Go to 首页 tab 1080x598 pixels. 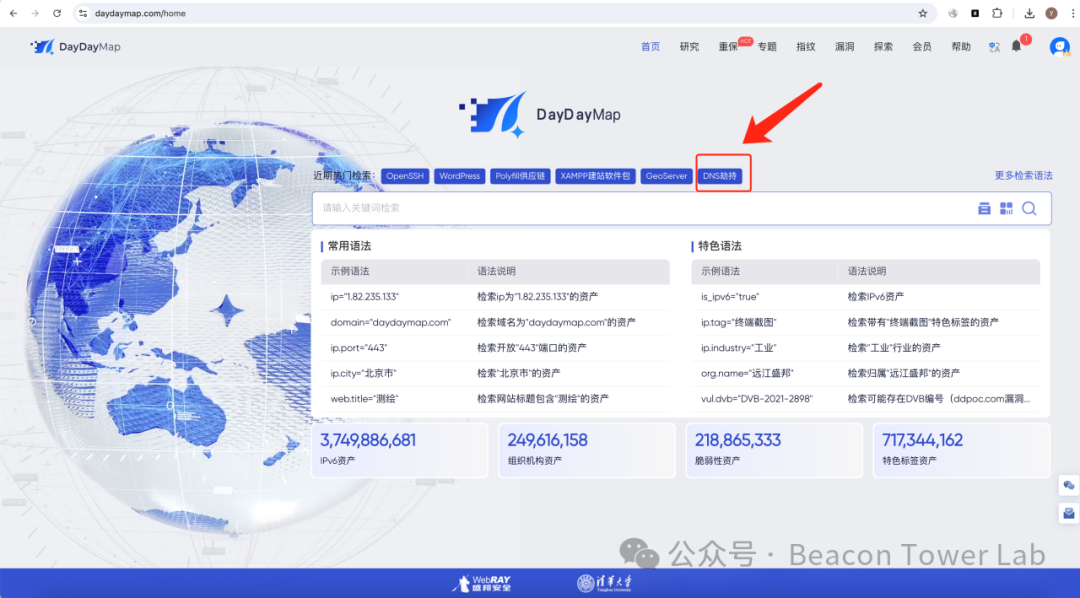point(650,46)
